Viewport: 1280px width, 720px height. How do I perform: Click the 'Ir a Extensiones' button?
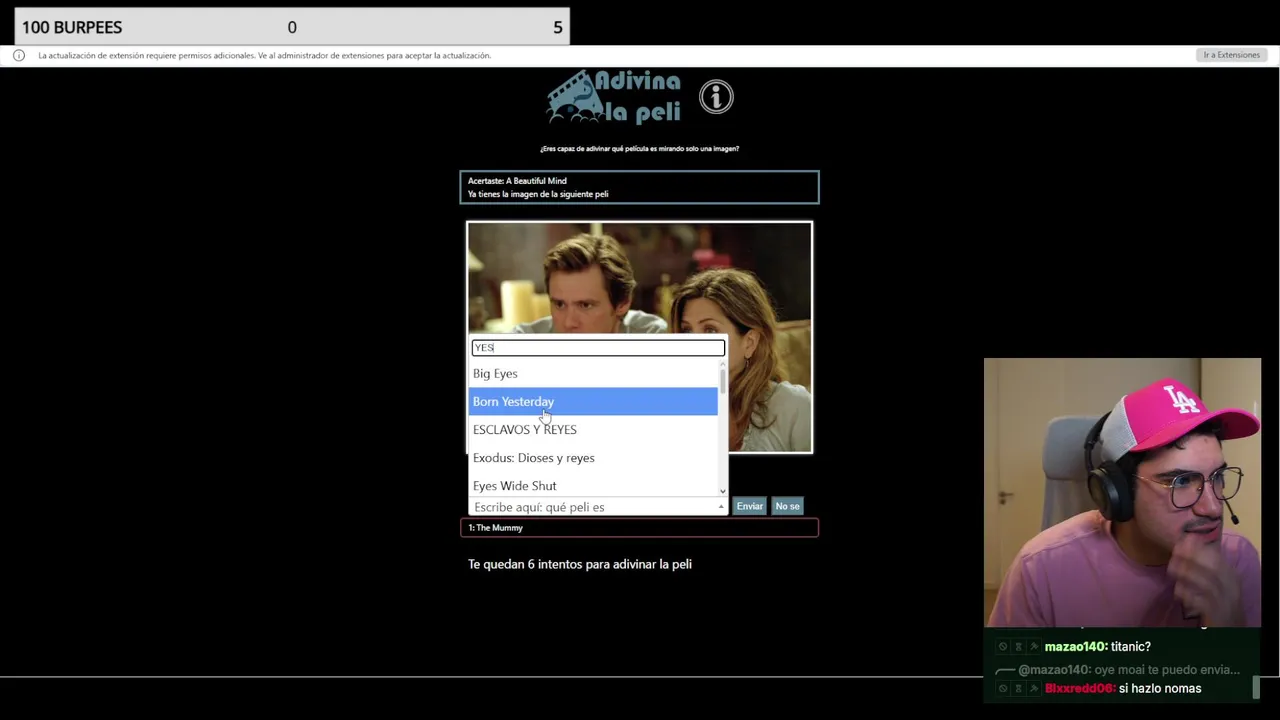(1231, 55)
